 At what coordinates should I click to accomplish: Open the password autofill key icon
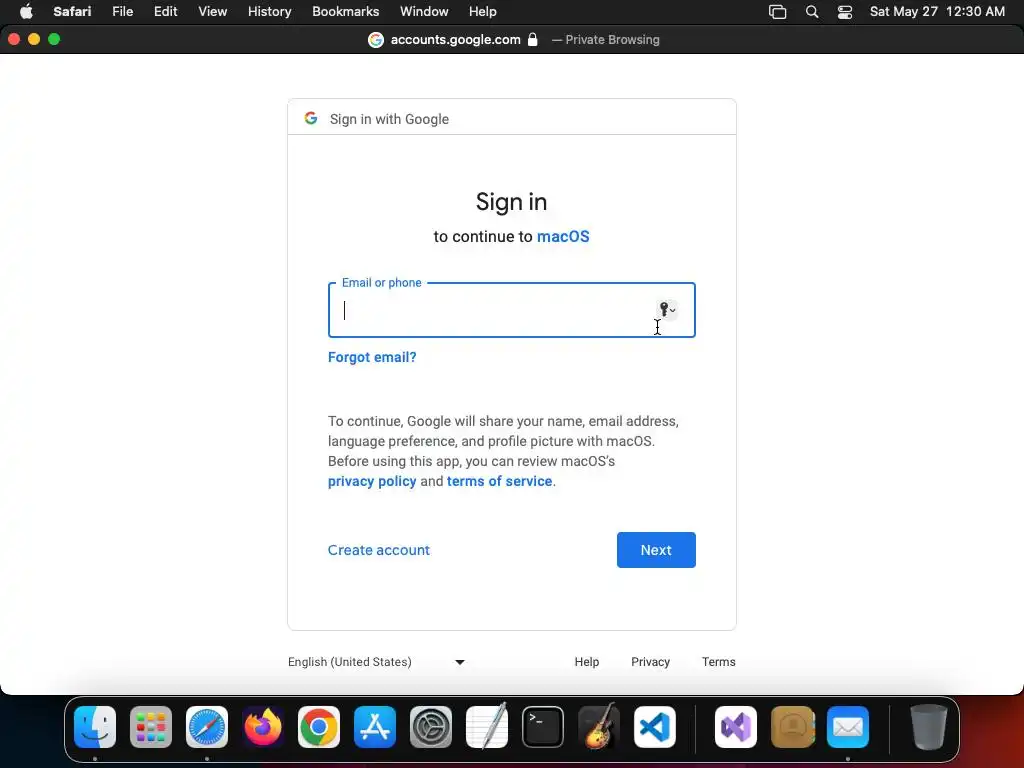coord(666,310)
